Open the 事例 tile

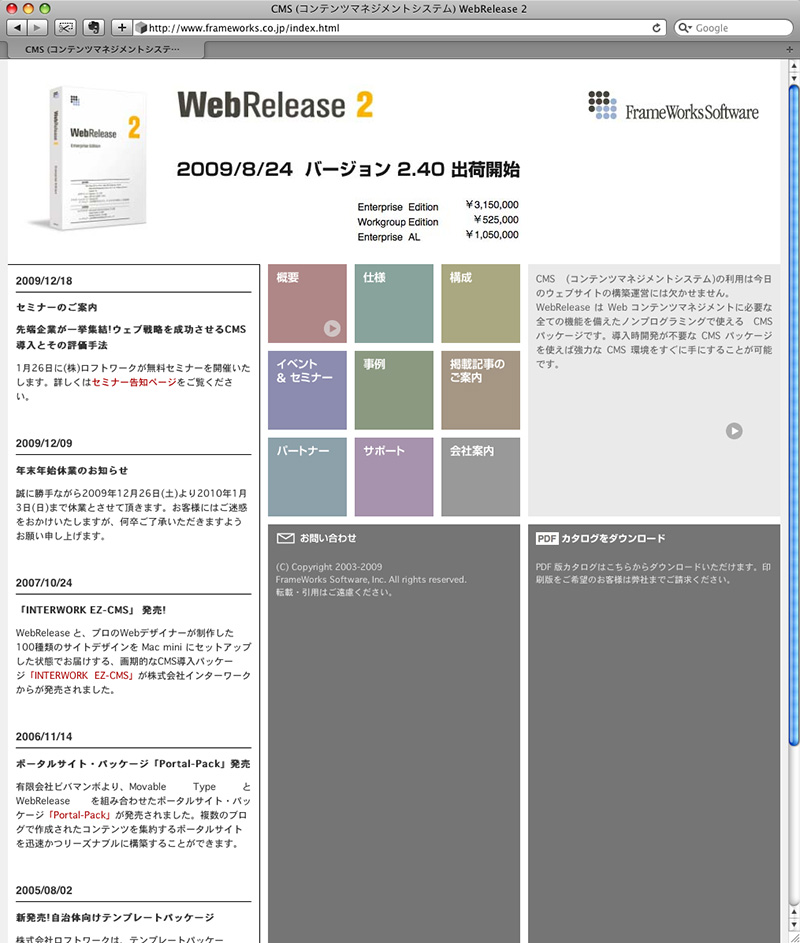point(394,390)
